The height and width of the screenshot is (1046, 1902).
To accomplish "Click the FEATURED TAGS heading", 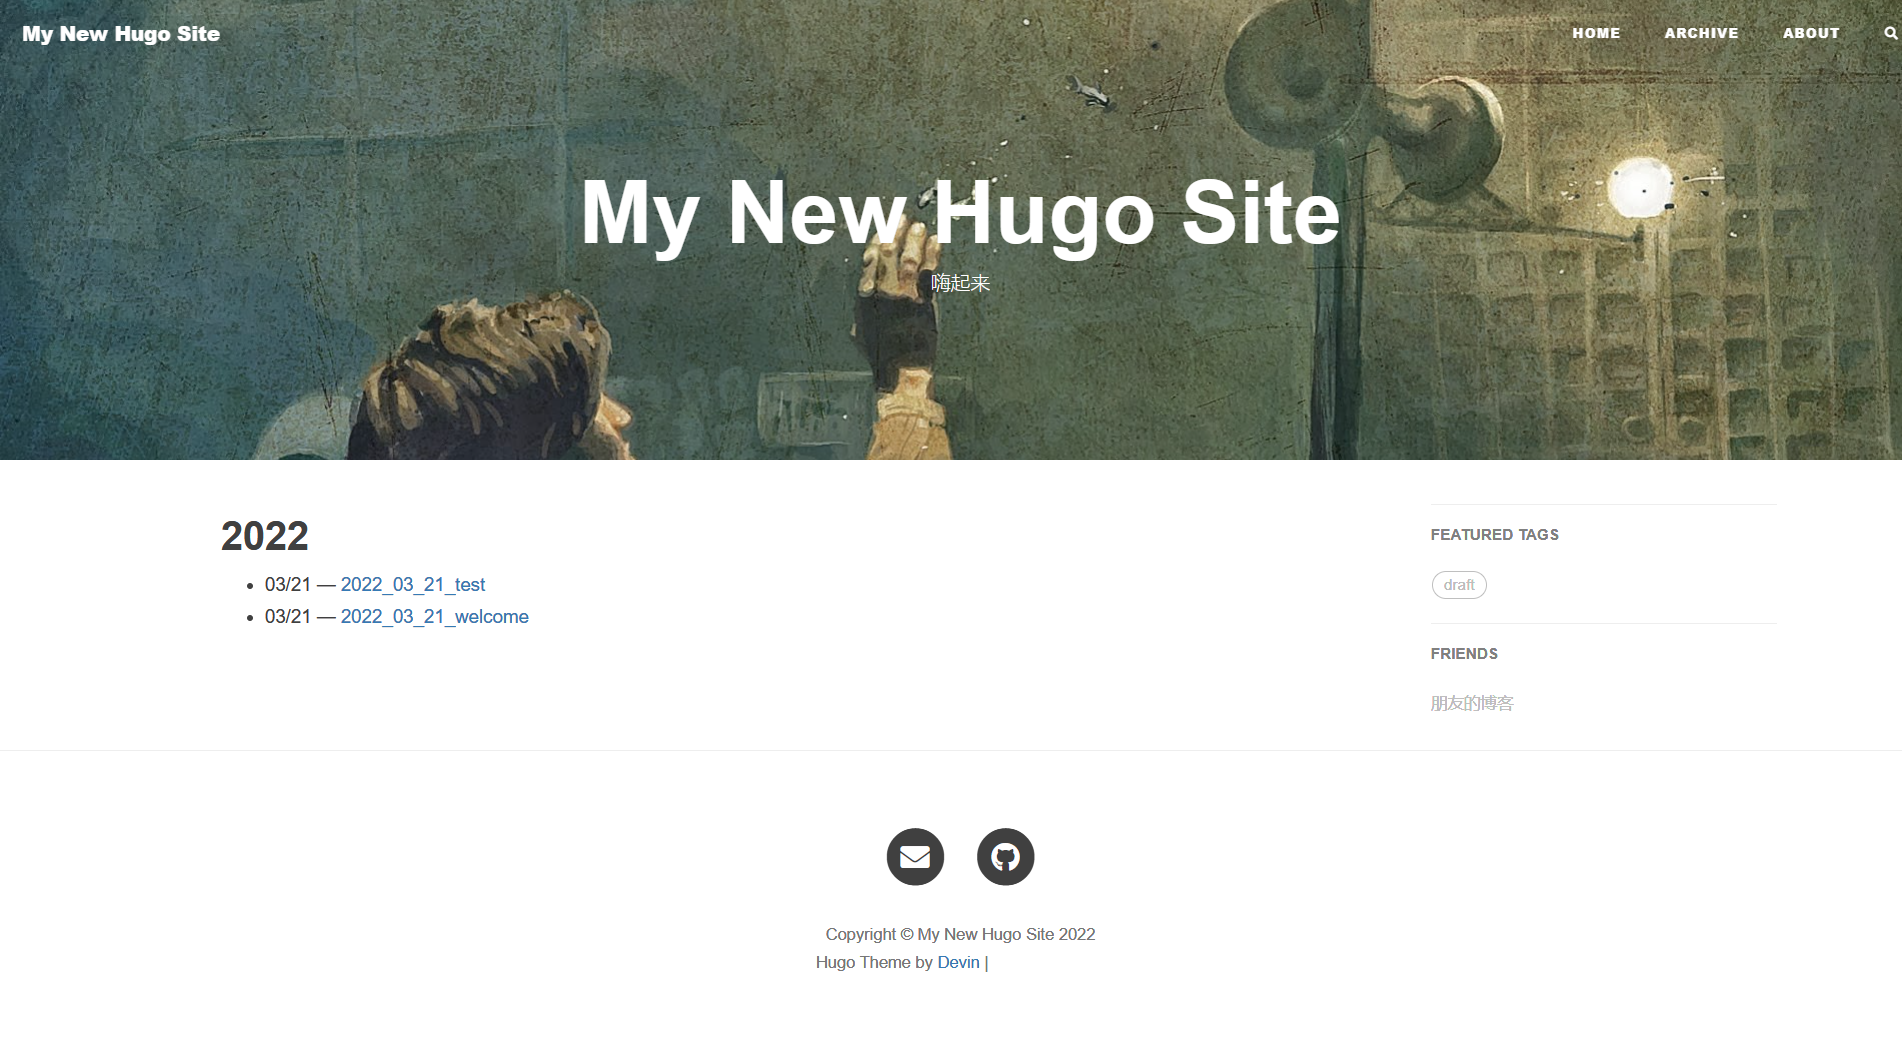I will pyautogui.click(x=1494, y=535).
